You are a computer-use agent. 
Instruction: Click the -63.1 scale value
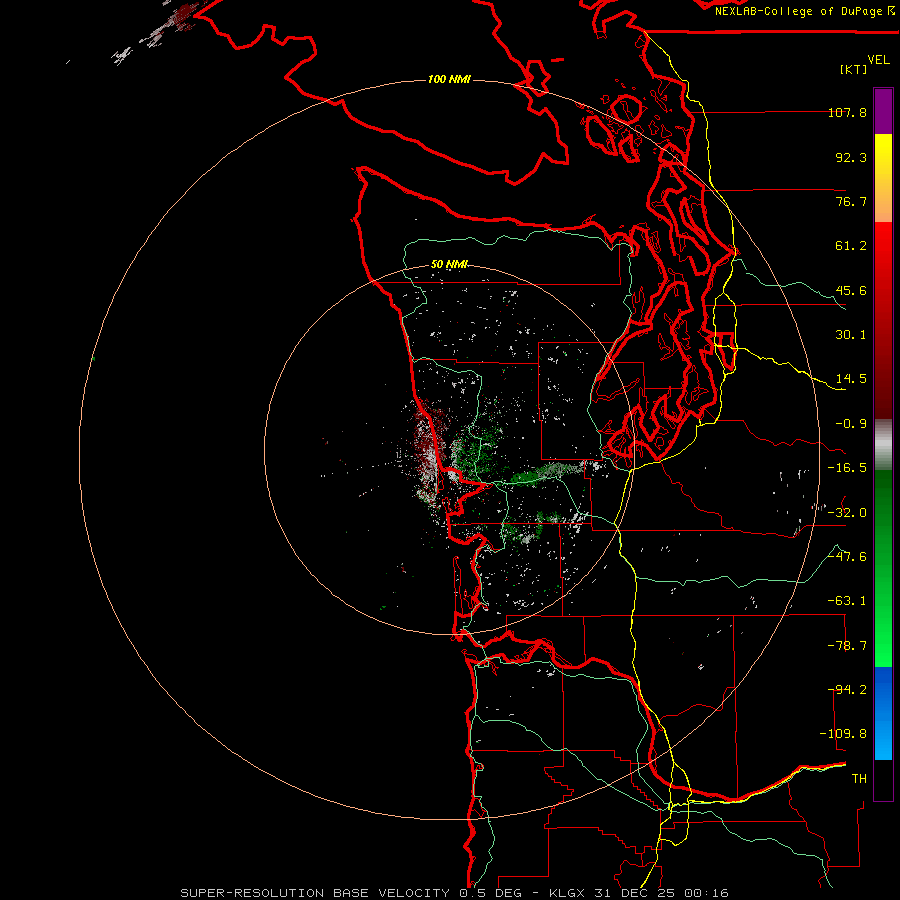(847, 601)
